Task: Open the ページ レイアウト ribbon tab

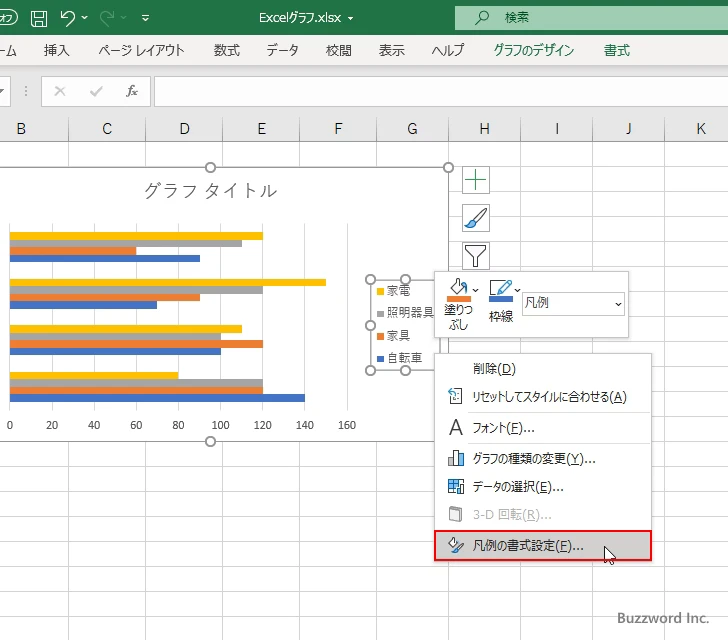Action: 142,50
